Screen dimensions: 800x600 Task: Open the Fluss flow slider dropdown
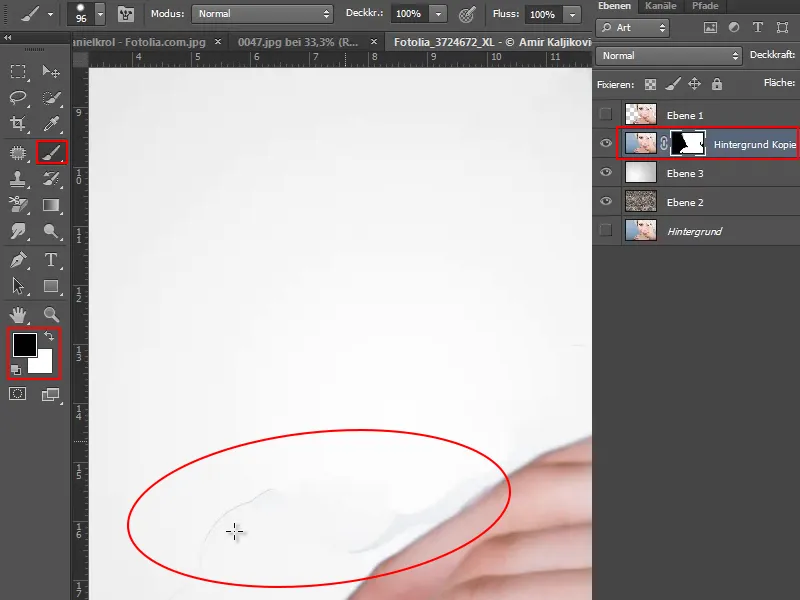(x=572, y=14)
